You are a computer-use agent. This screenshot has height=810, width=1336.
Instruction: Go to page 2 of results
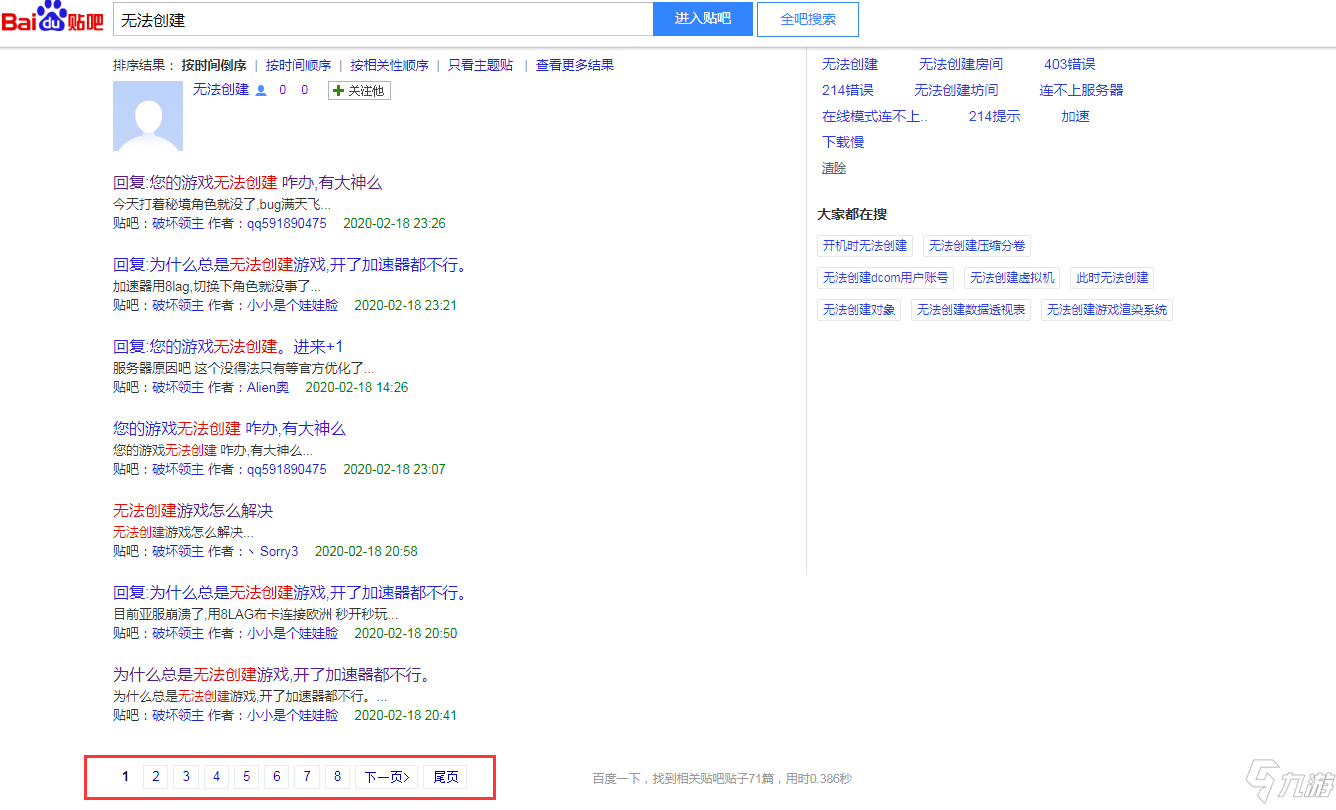point(155,777)
